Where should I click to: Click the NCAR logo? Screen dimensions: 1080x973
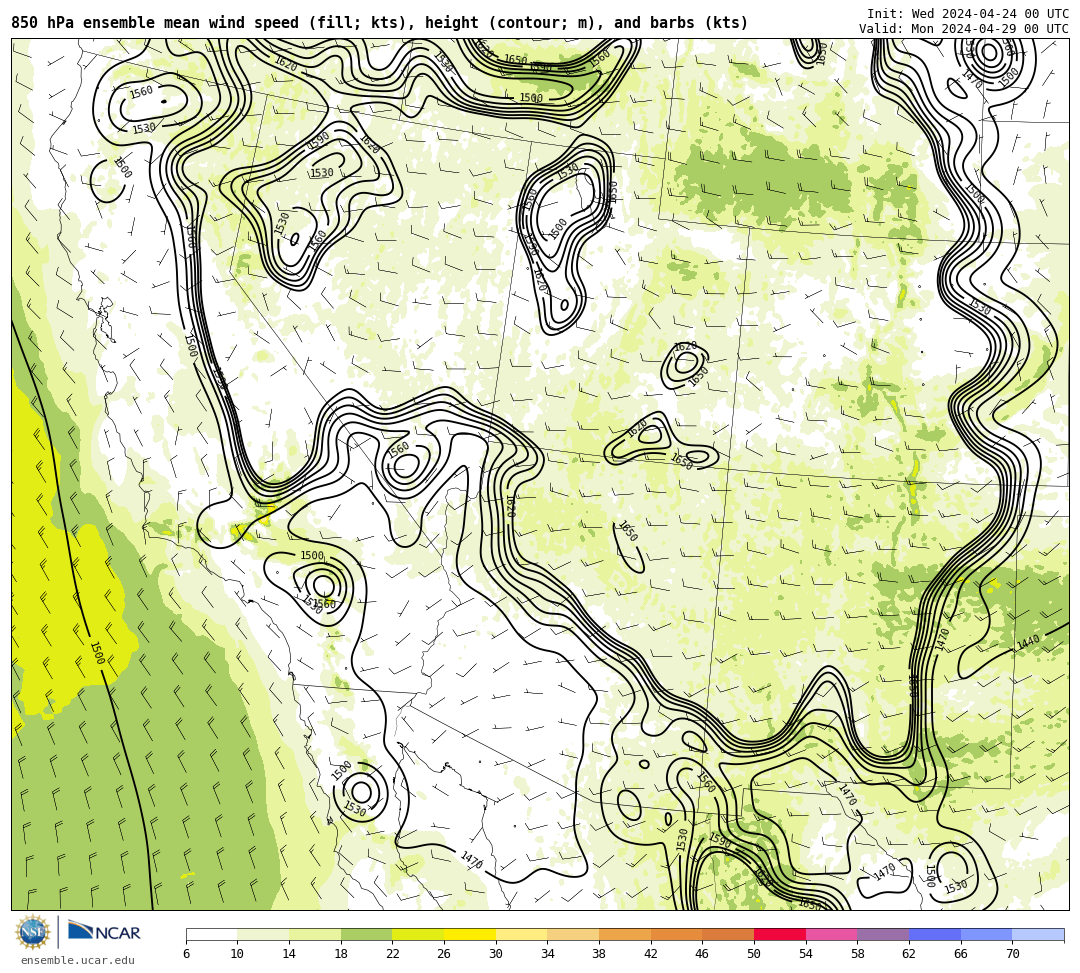tap(104, 932)
